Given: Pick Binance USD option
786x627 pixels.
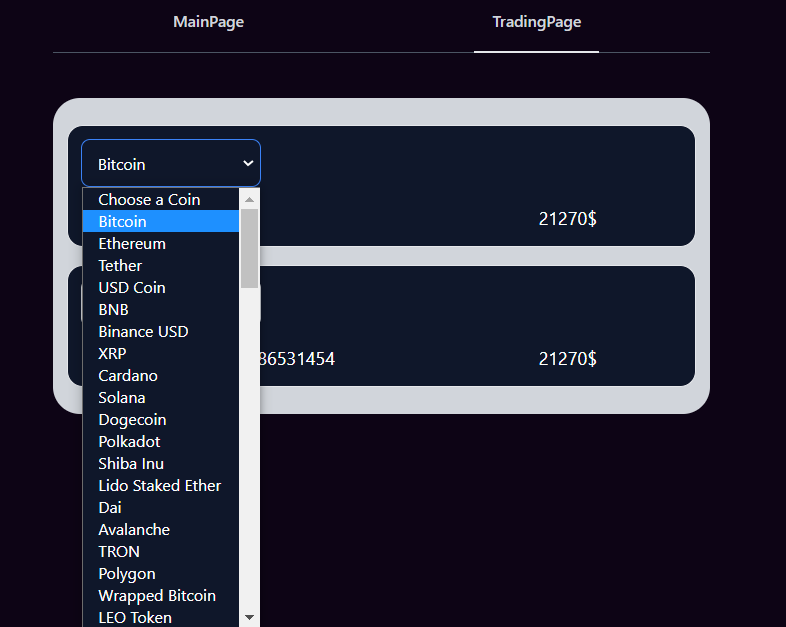Looking at the screenshot, I should 161,331.
